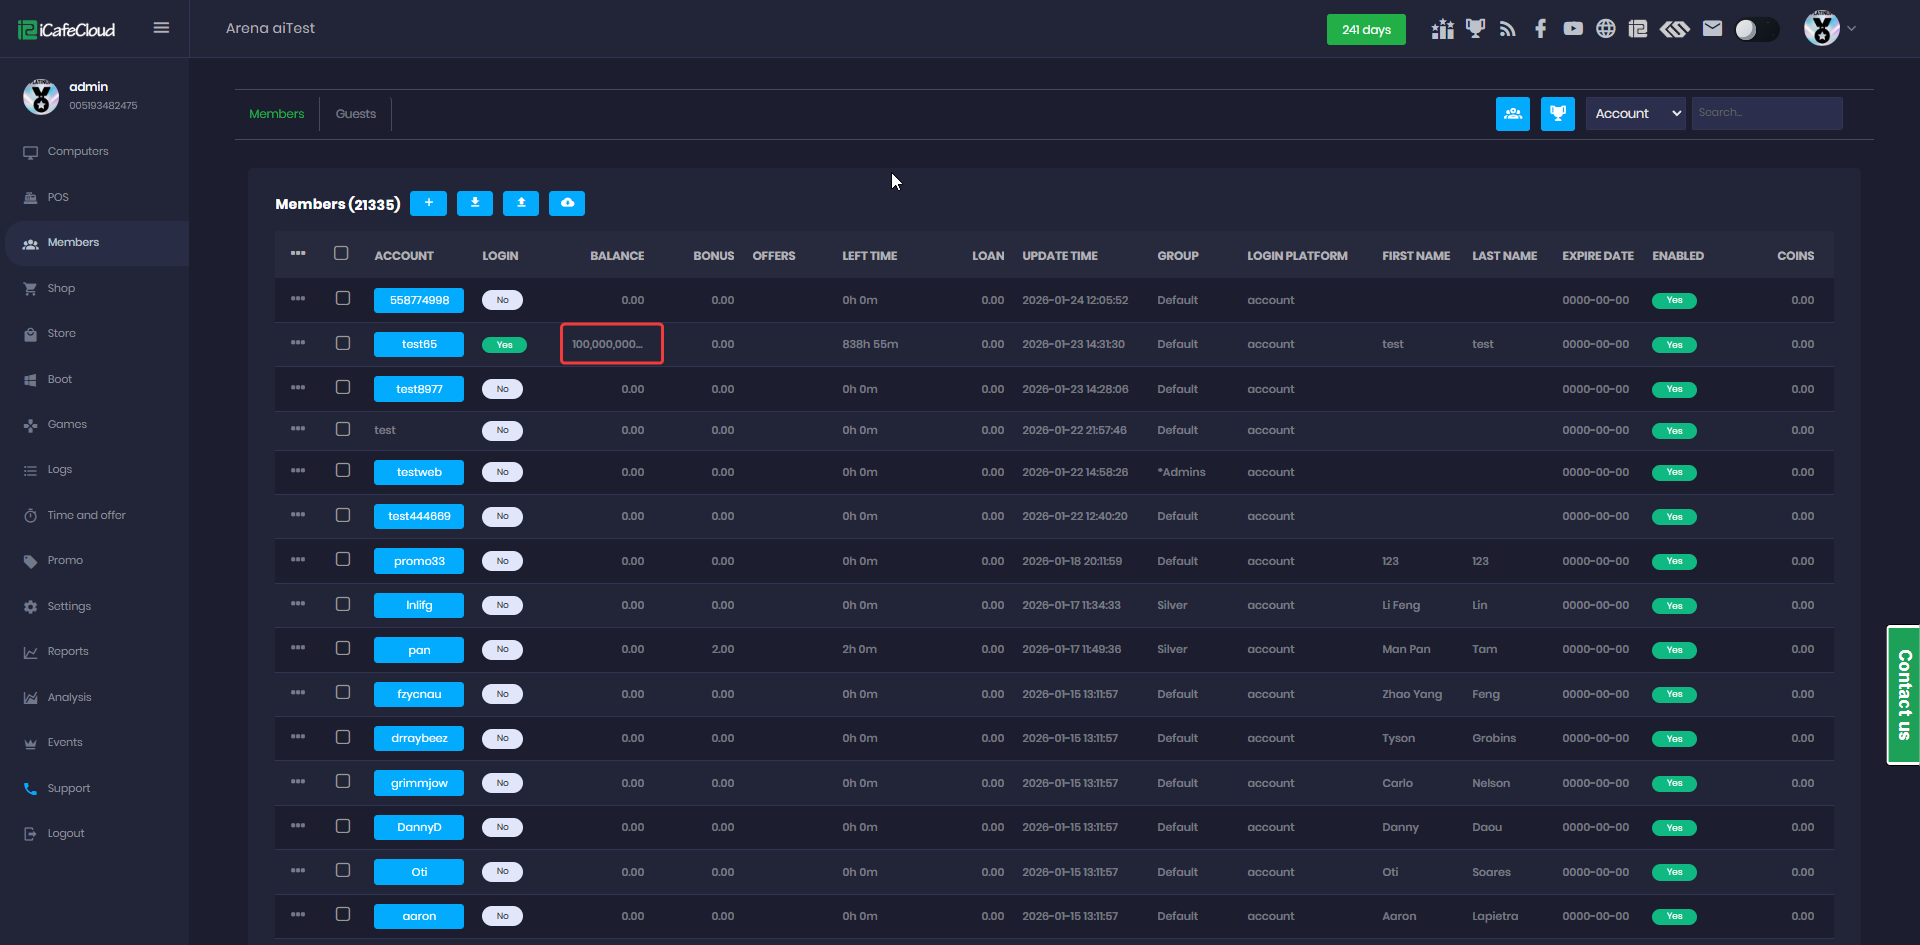This screenshot has height=945, width=1920.
Task: Check the select-all checkbox in table header
Action: 341,254
